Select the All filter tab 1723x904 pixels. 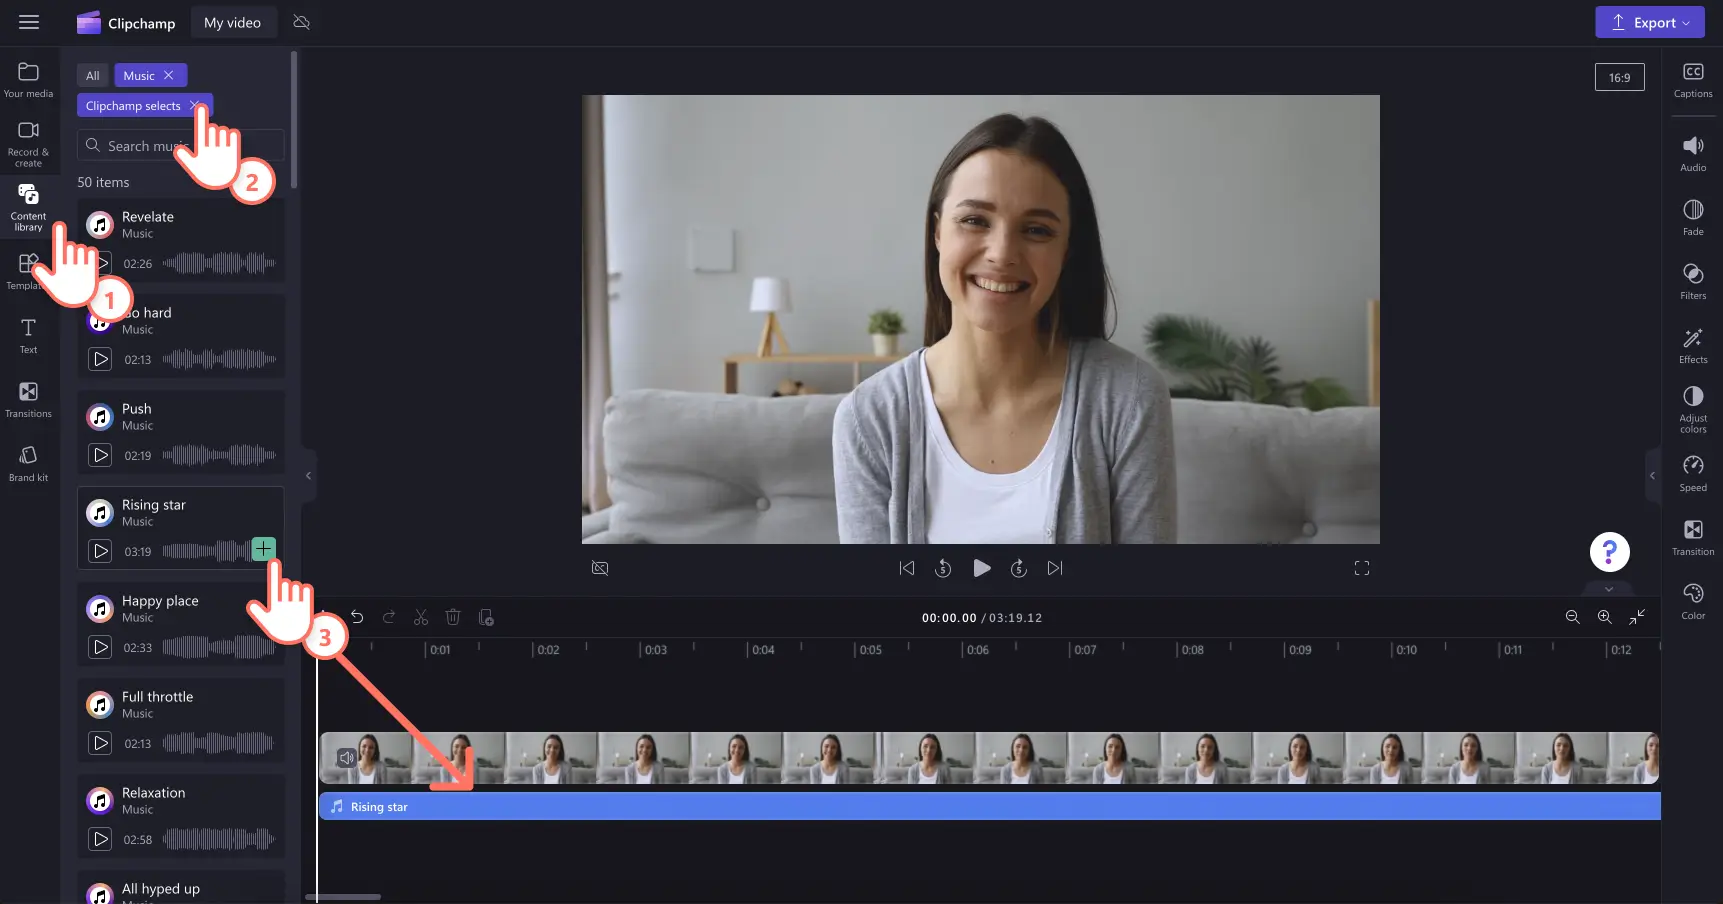pyautogui.click(x=92, y=75)
